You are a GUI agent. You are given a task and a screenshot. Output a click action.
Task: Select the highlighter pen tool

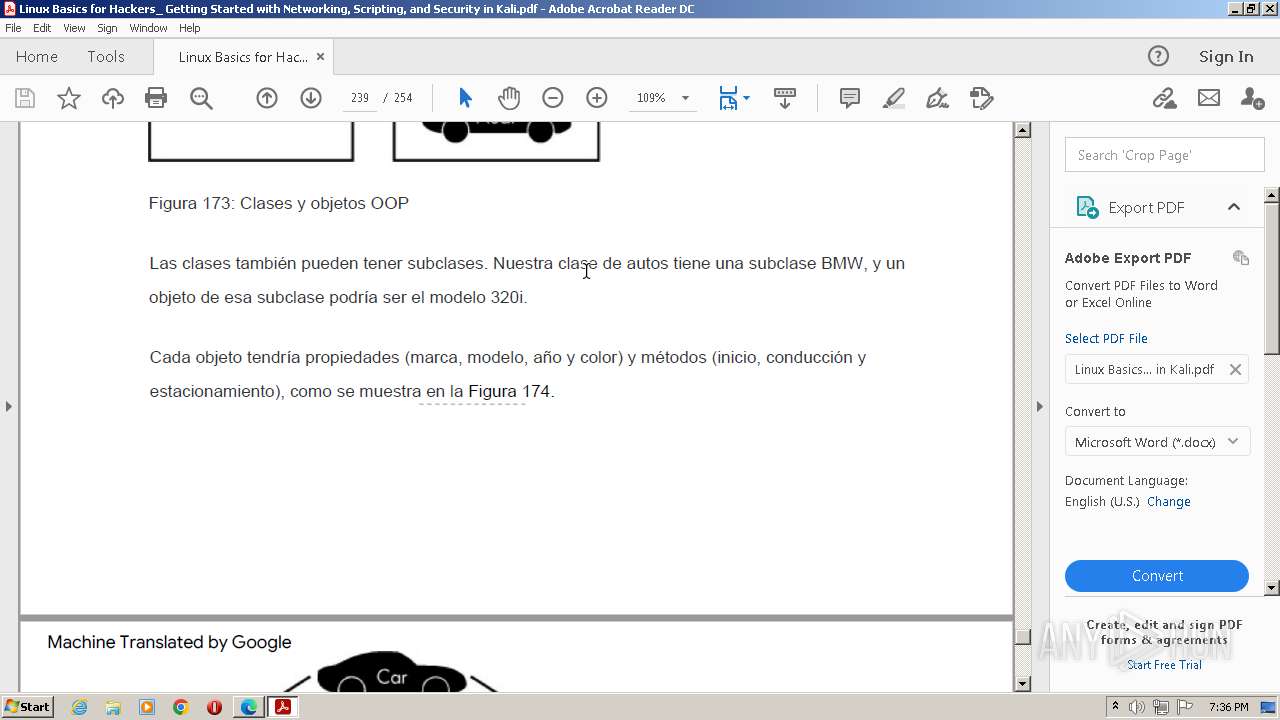pyautogui.click(x=894, y=98)
